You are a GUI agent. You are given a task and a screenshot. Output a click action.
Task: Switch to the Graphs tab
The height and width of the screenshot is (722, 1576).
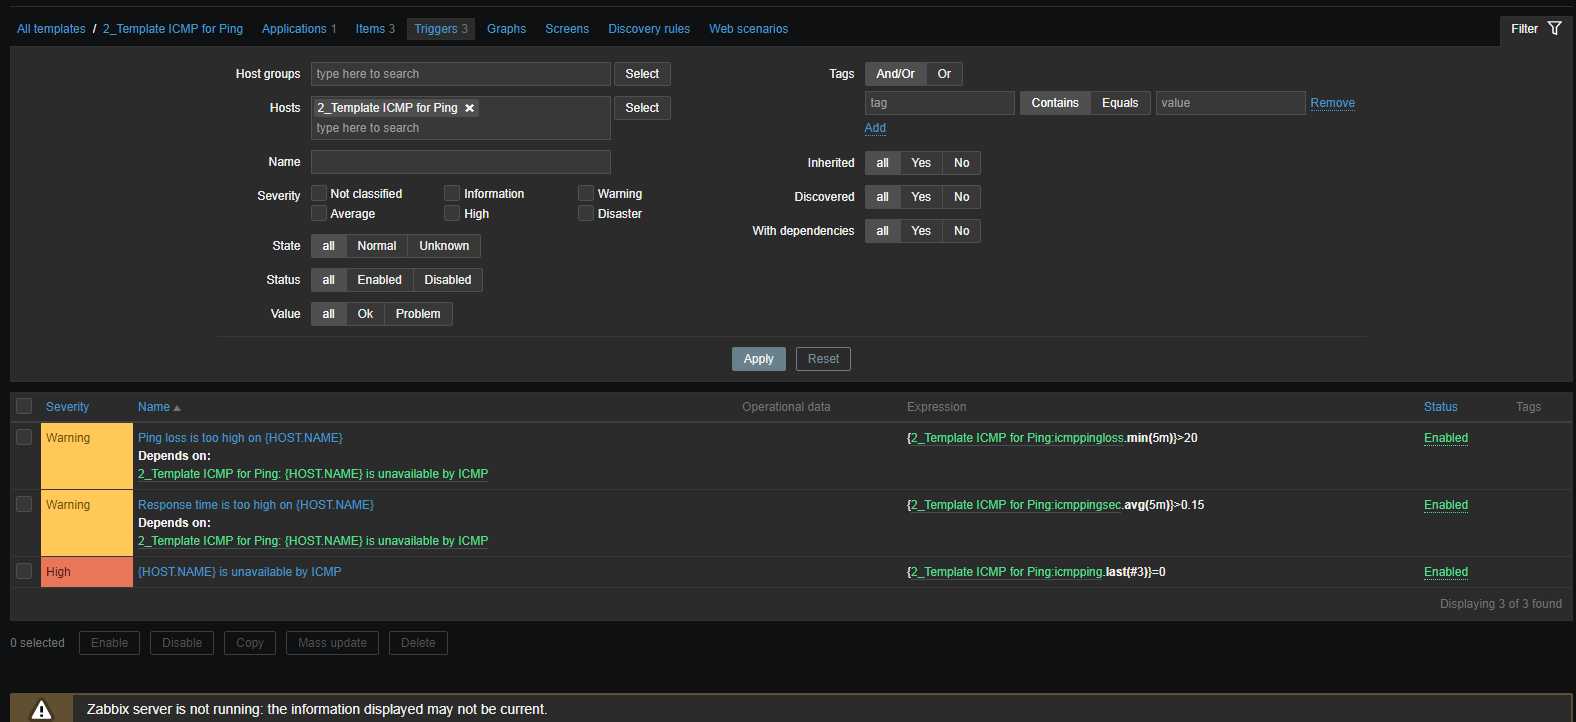click(x=506, y=29)
